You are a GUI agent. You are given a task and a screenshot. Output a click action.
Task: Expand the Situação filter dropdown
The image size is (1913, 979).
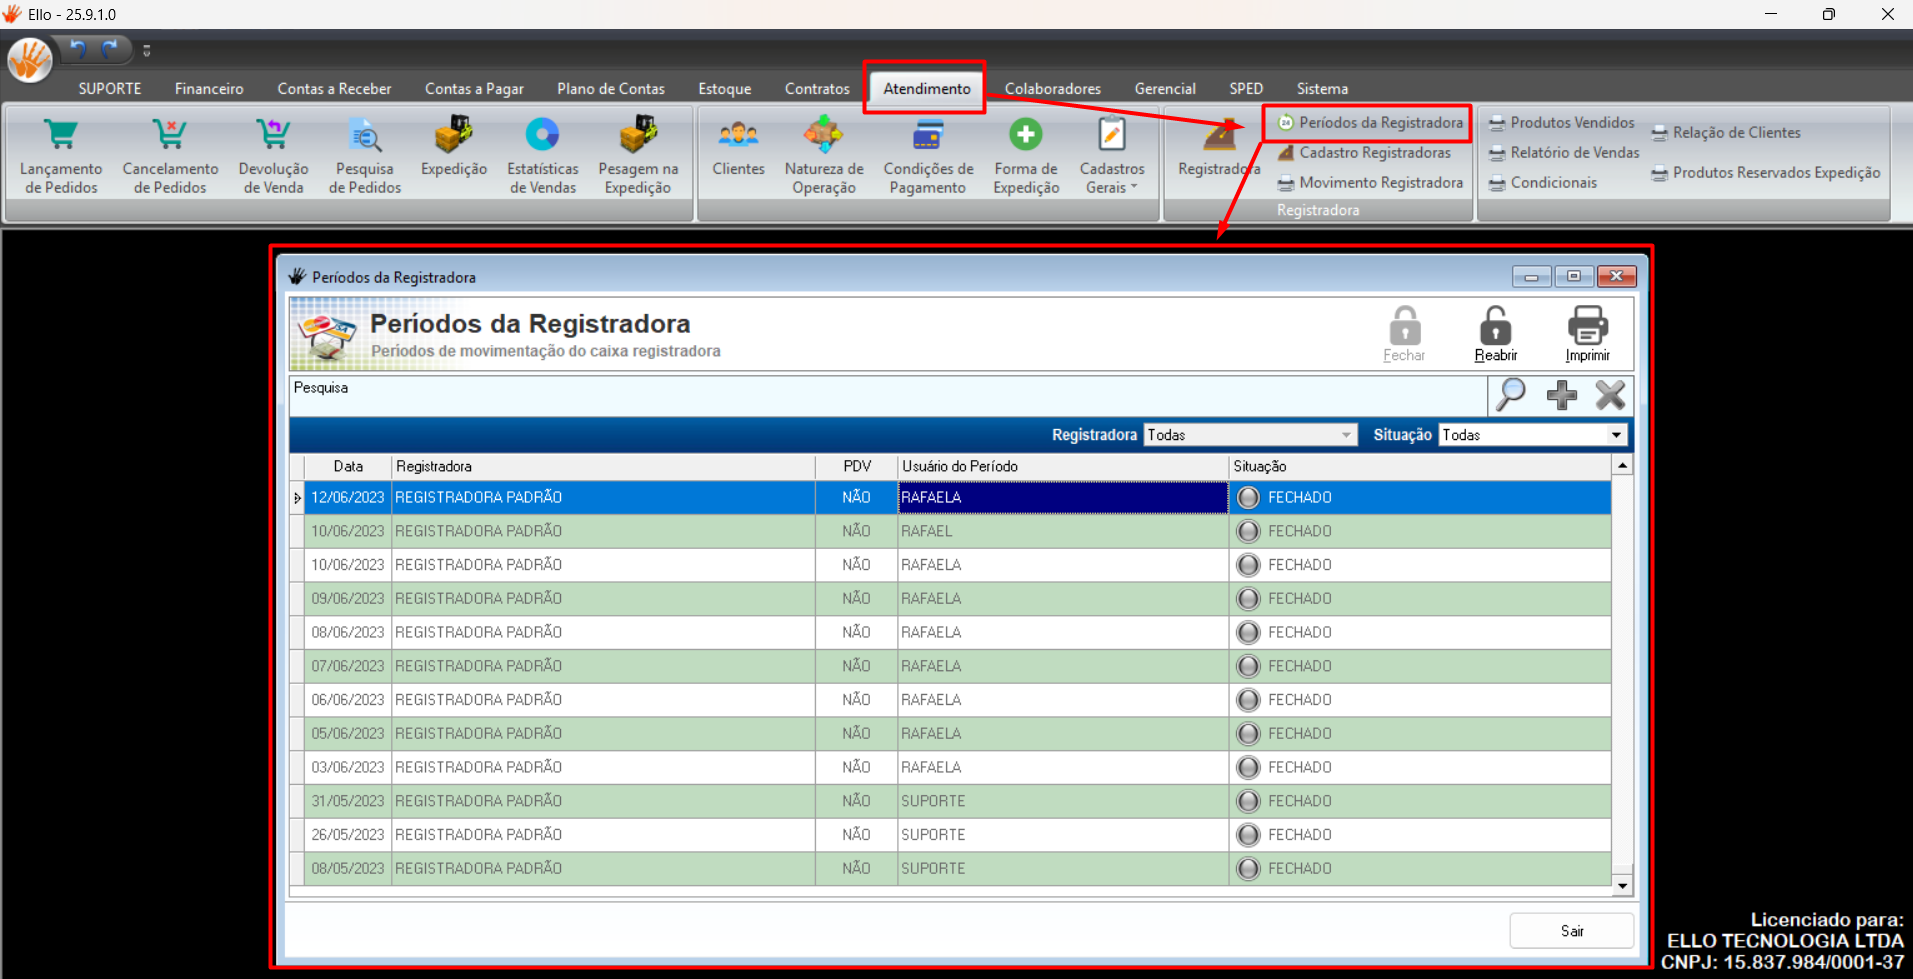(x=1616, y=435)
